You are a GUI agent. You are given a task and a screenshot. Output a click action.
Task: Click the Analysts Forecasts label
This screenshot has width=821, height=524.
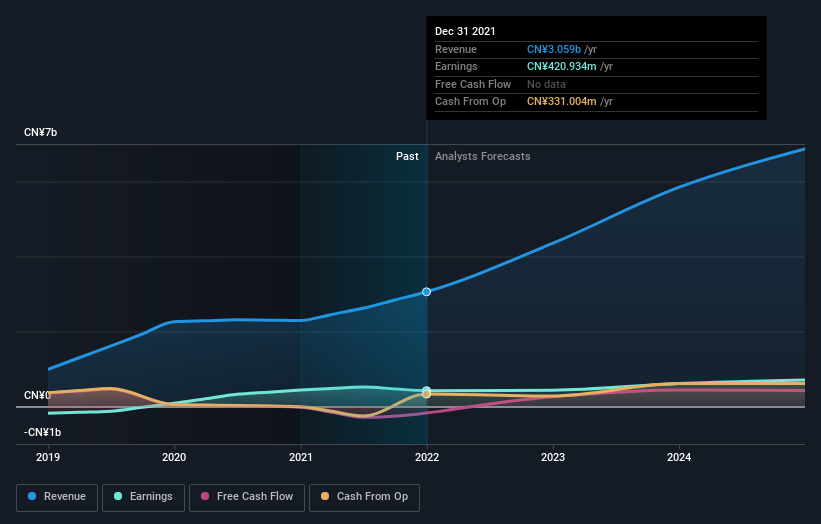[x=482, y=157]
